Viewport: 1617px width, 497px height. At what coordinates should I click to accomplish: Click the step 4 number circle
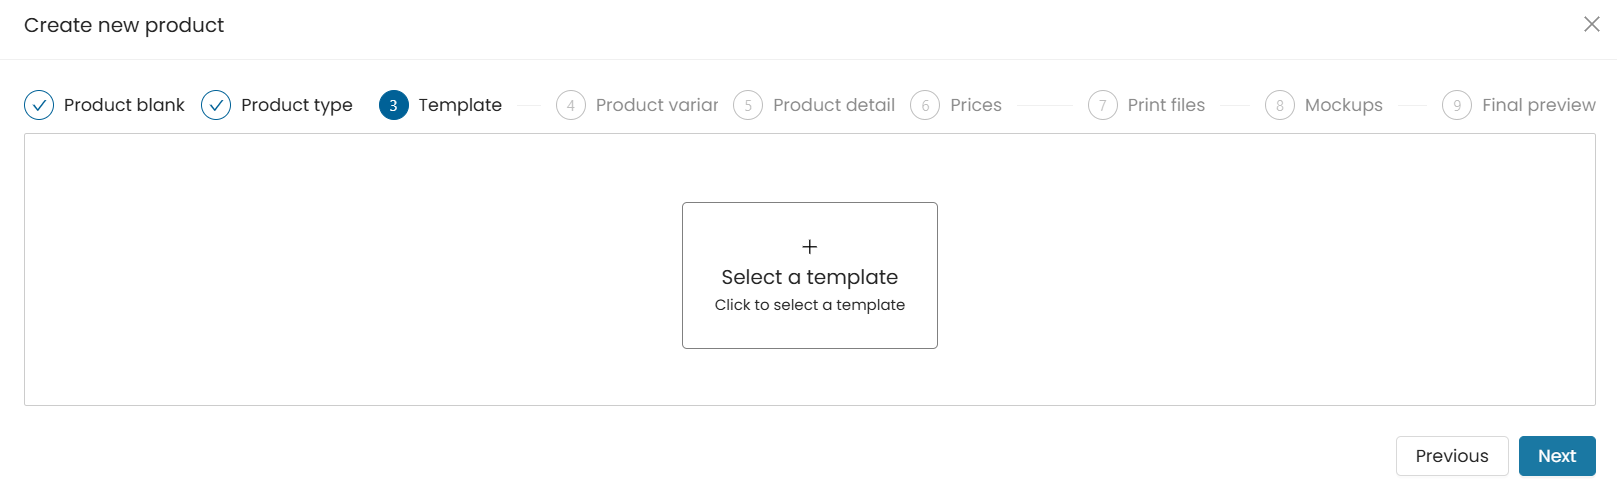click(x=571, y=105)
